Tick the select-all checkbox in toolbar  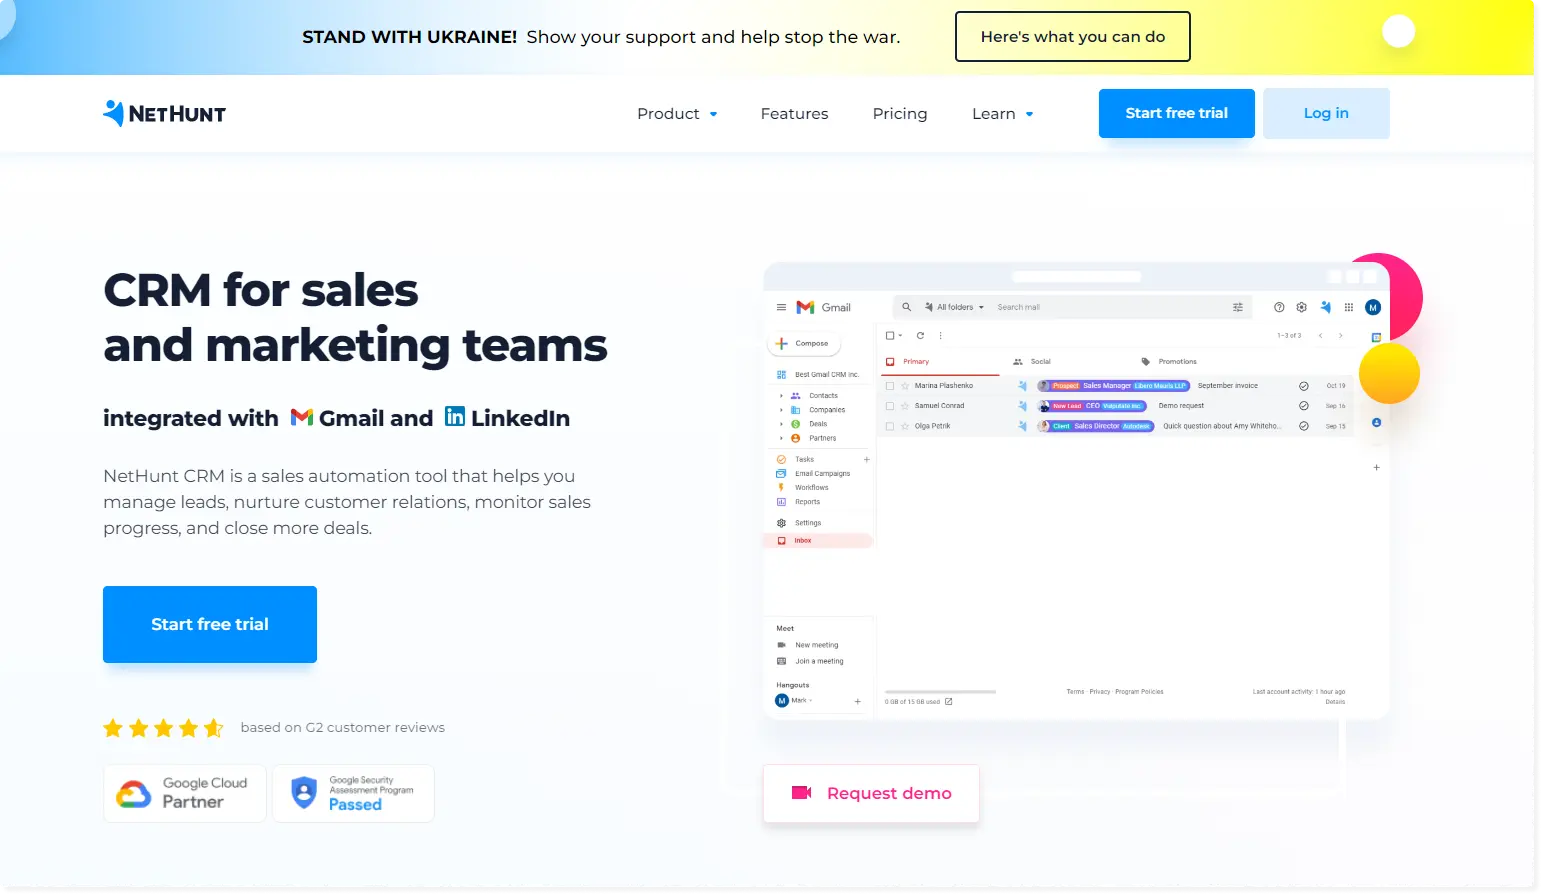tap(890, 335)
